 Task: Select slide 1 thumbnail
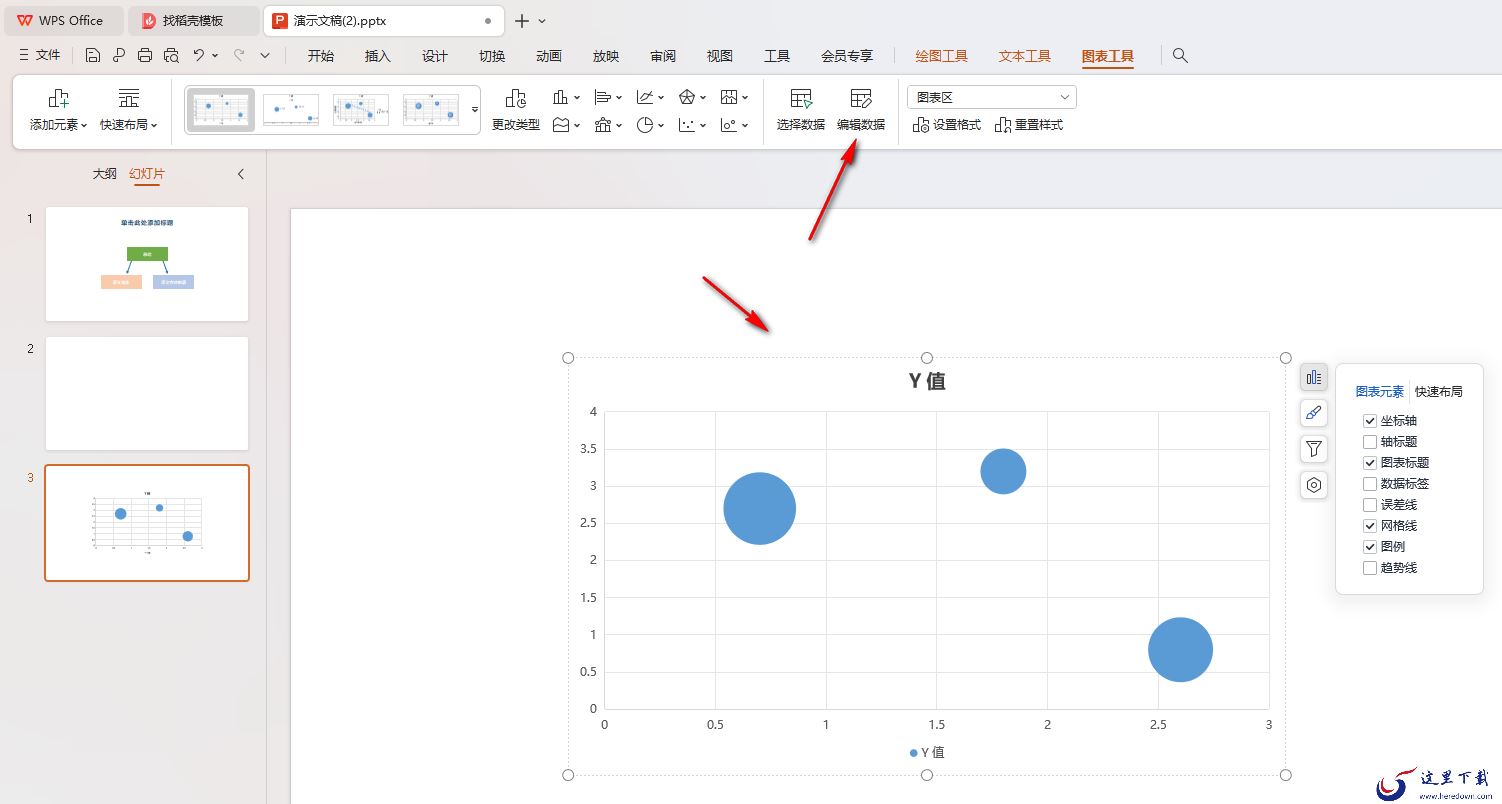click(x=147, y=264)
